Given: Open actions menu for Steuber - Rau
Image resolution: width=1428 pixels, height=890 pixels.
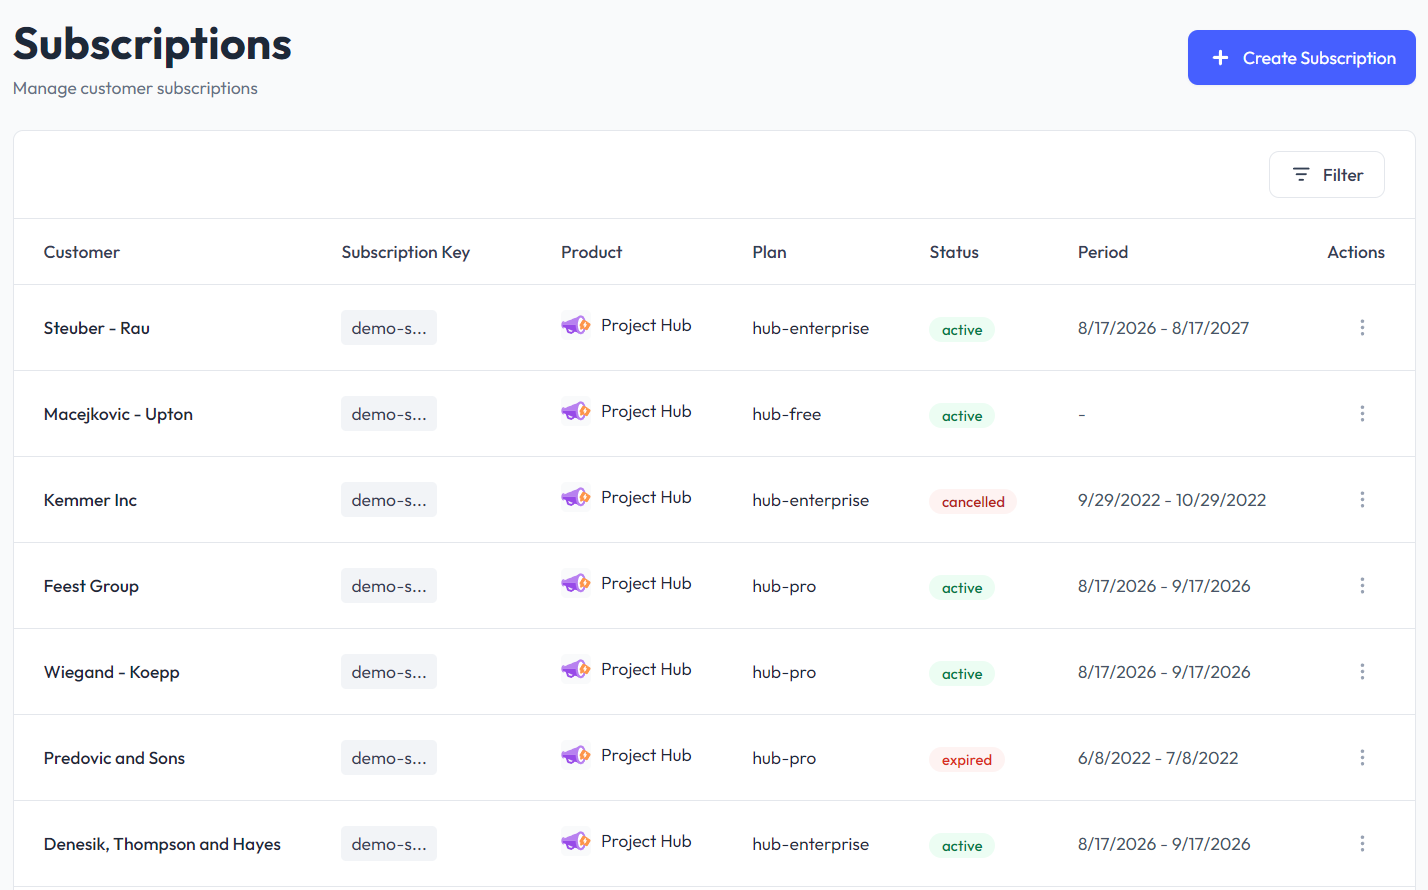Looking at the screenshot, I should tap(1362, 328).
